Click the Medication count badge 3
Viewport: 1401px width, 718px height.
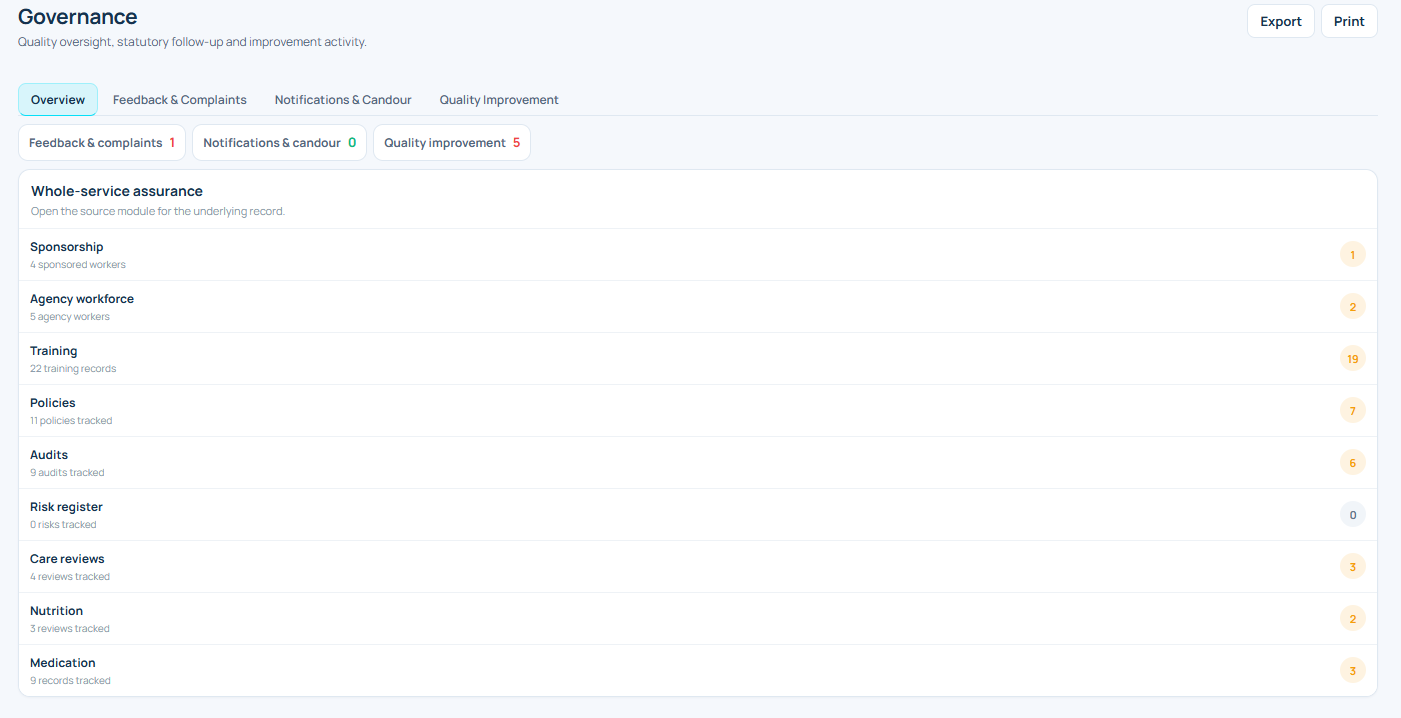tap(1353, 671)
